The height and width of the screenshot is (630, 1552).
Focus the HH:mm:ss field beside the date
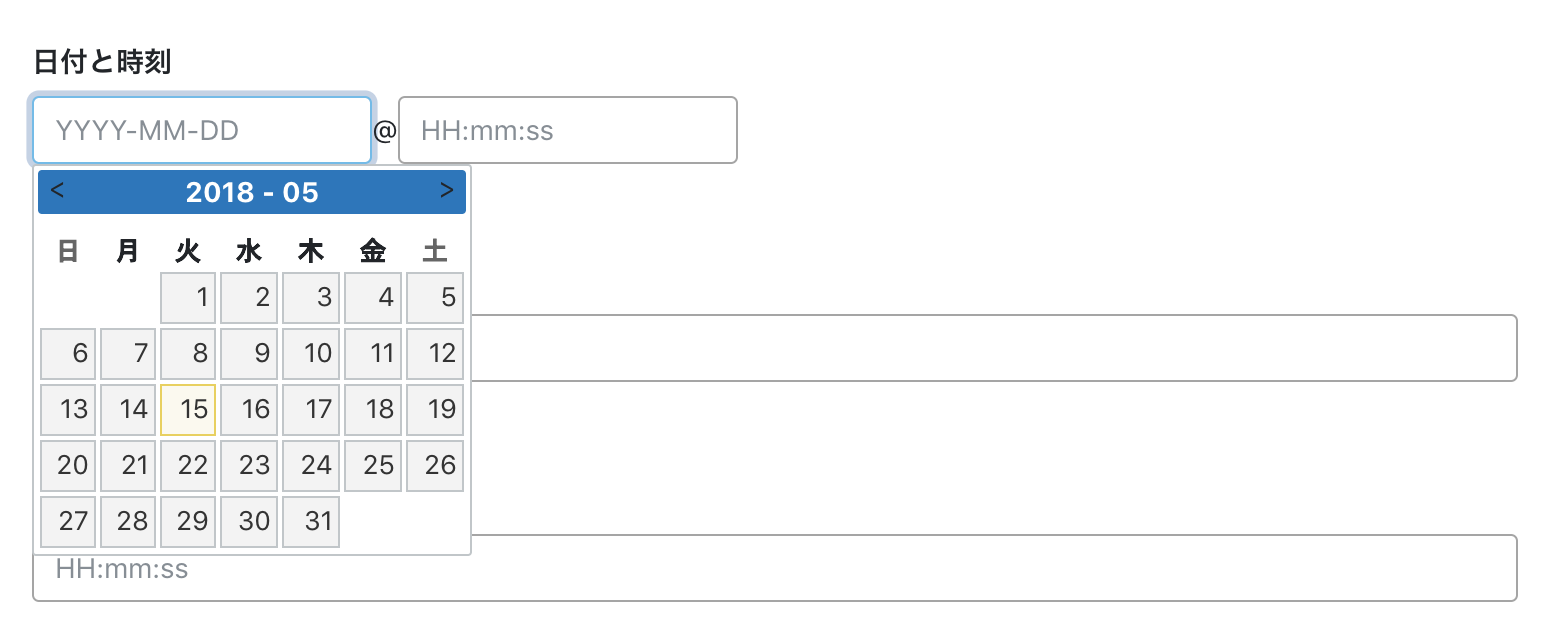coord(567,130)
